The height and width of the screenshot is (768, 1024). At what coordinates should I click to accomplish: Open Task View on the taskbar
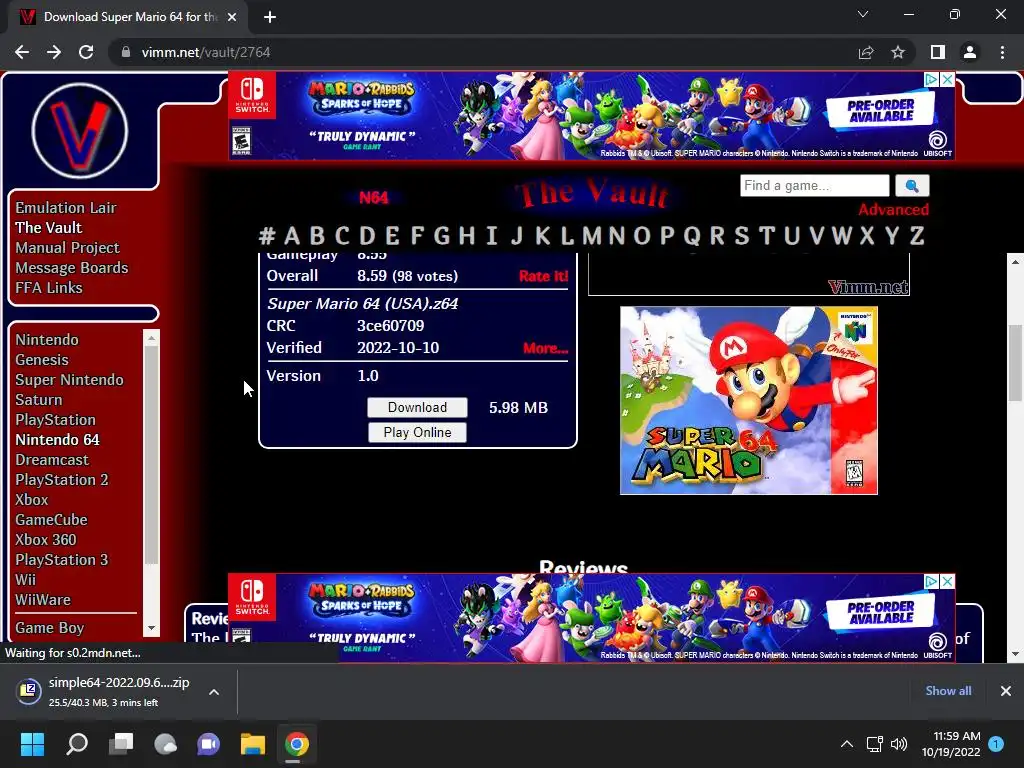pyautogui.click(x=121, y=744)
